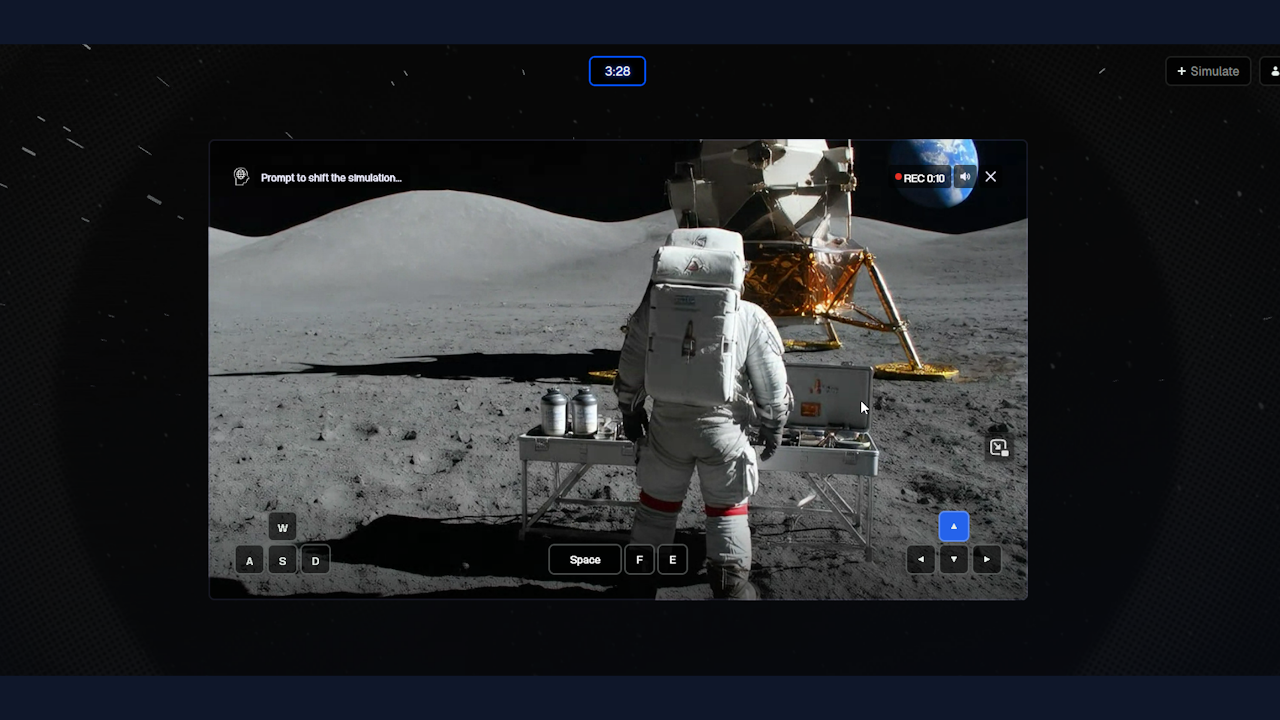Screen dimensions: 1280x720
Task: Click the A left movement key
Action: 250,560
